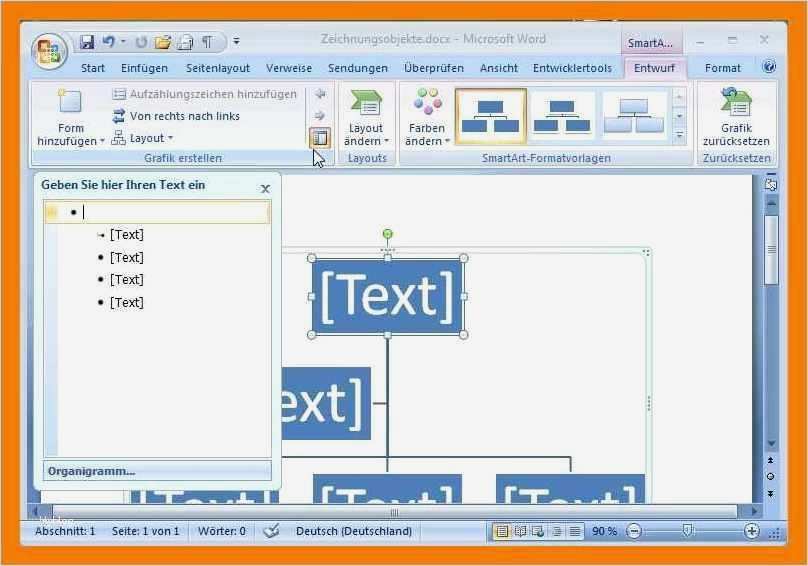Image resolution: width=808 pixels, height=566 pixels.
Task: Click the print preview icon
Action: 185,42
